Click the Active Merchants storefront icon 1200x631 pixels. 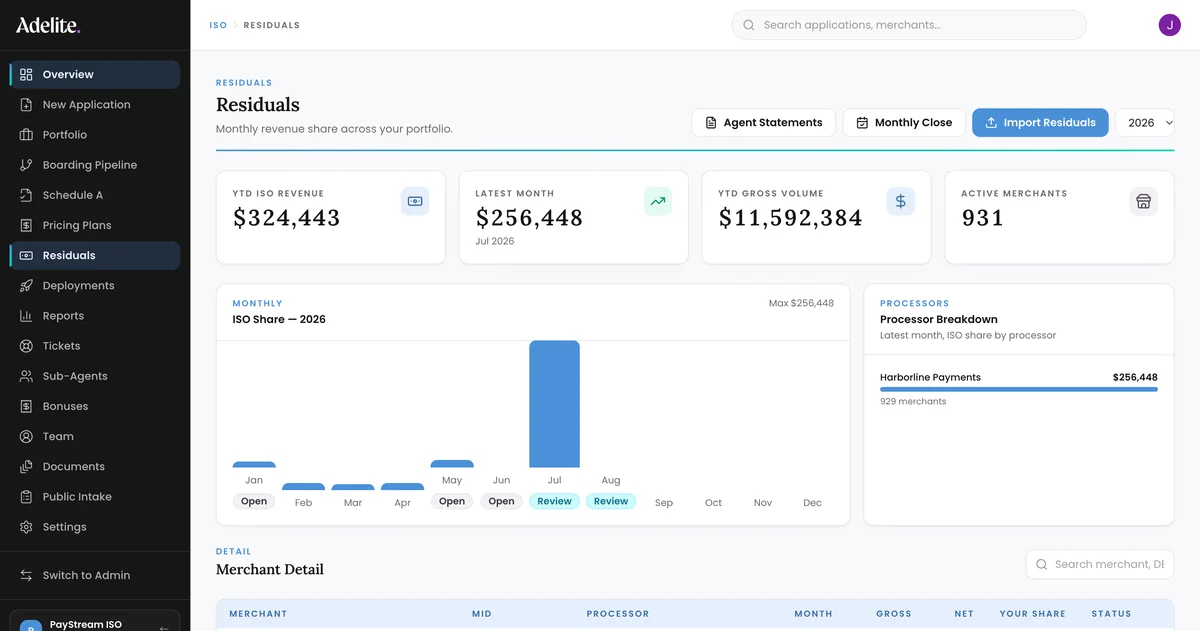point(1143,201)
